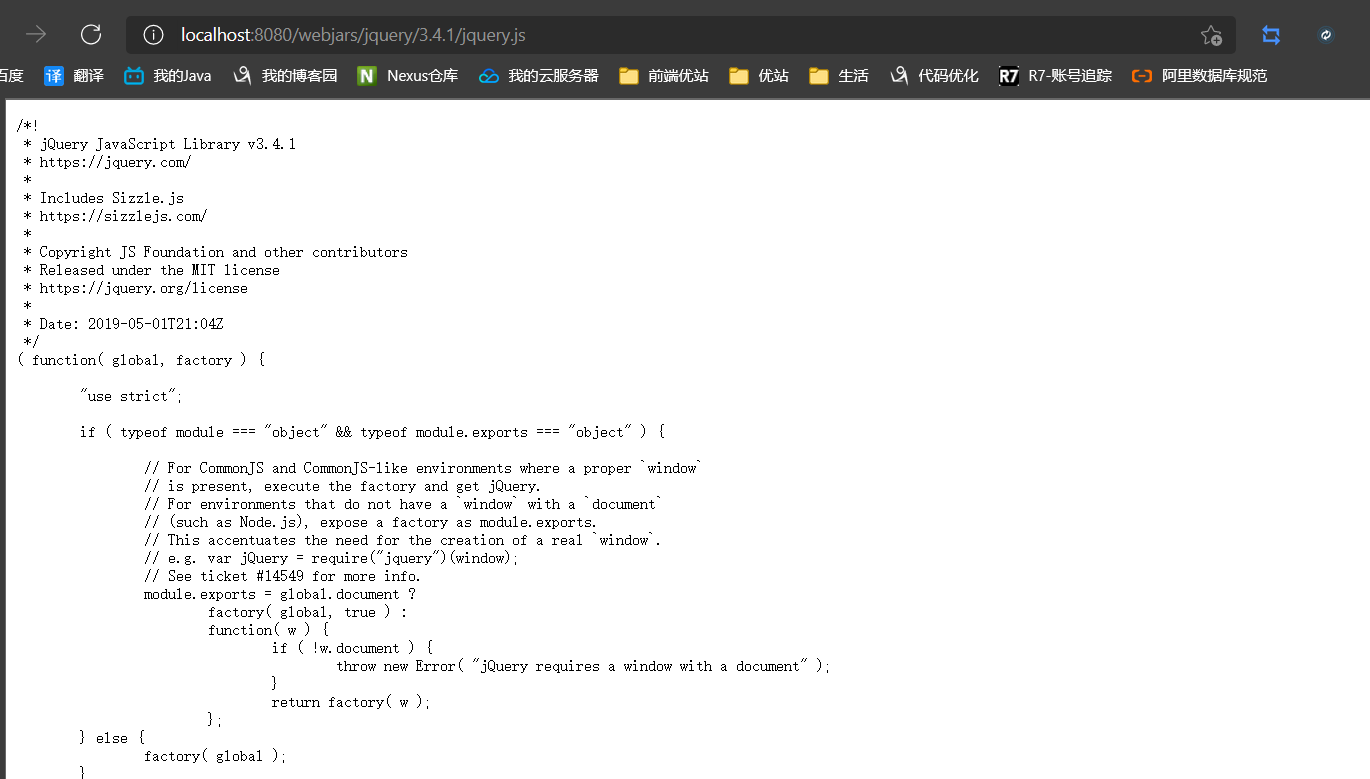The width and height of the screenshot is (1370, 779).
Task: Click the line "( function( global, factory ) {"
Action: [141, 360]
